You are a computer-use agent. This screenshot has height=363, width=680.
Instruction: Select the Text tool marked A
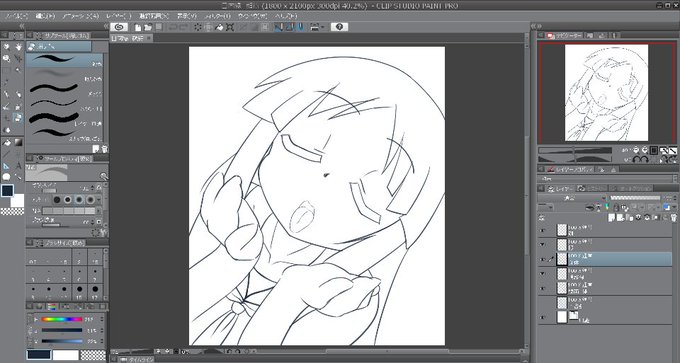tap(18, 166)
